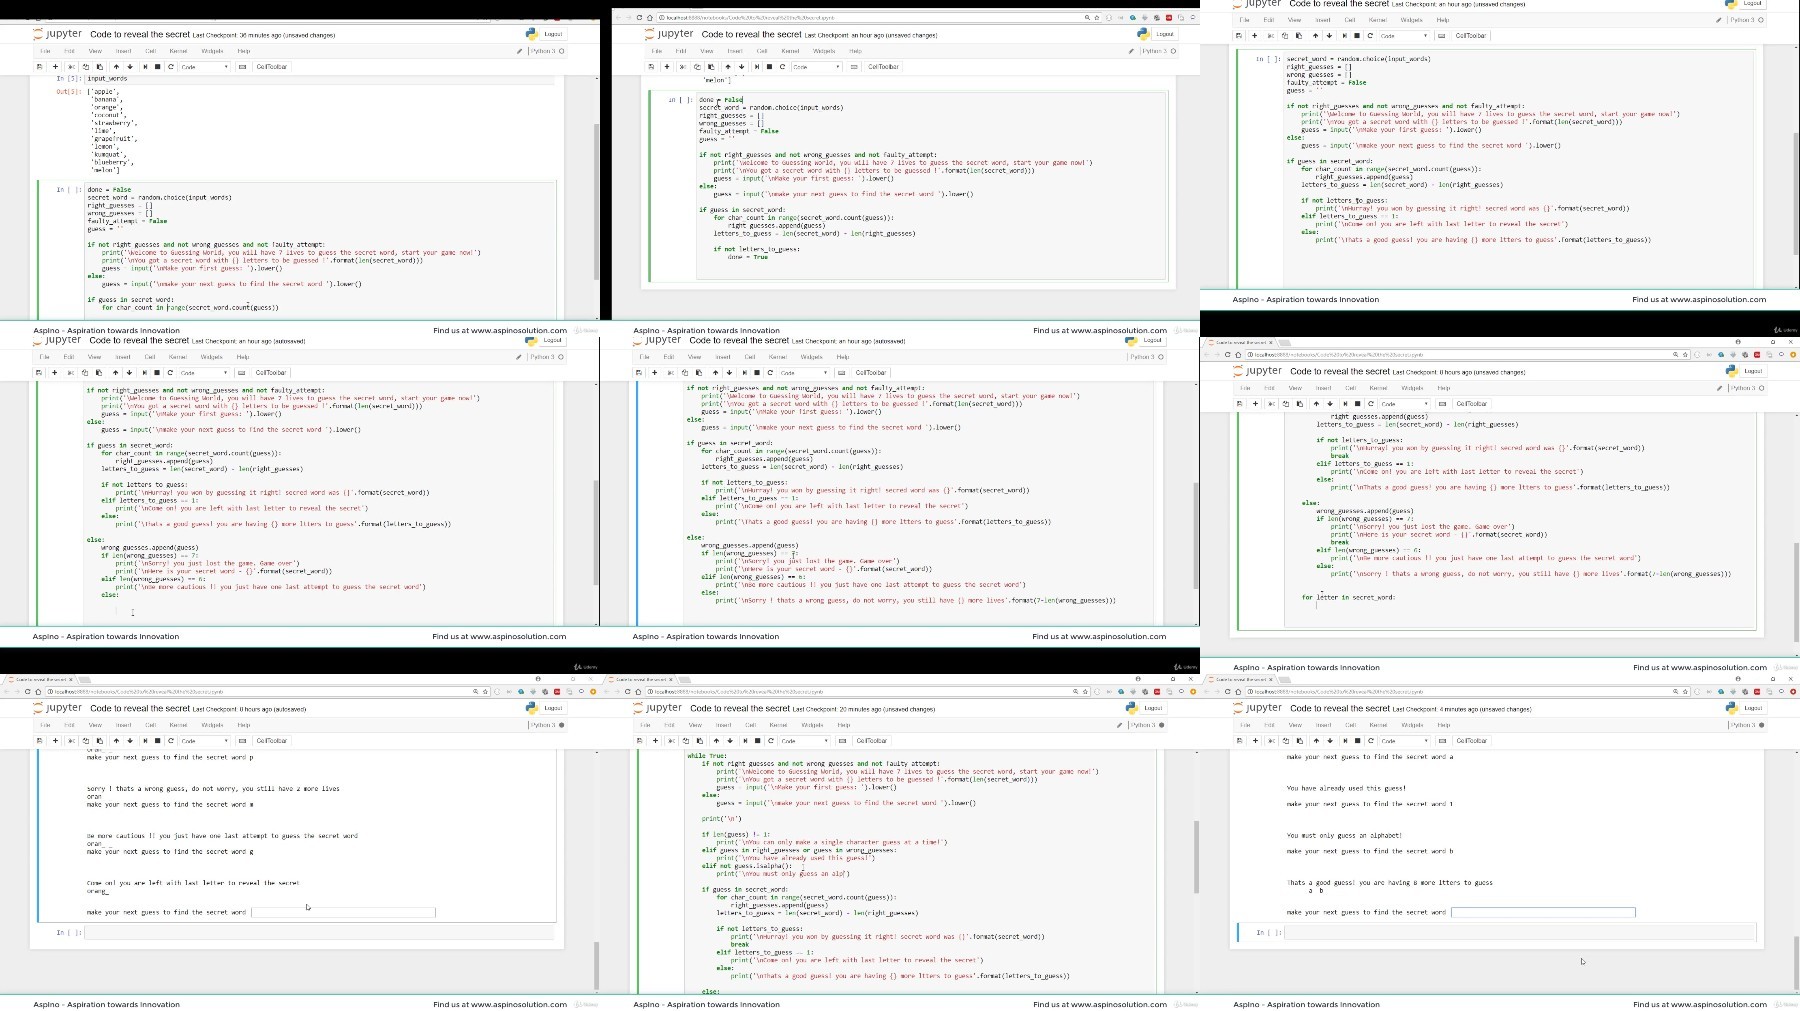Screen dimensions: 1800x1011
Task: Save notebook in the top-right Jupyter tile
Action: coord(1239,36)
